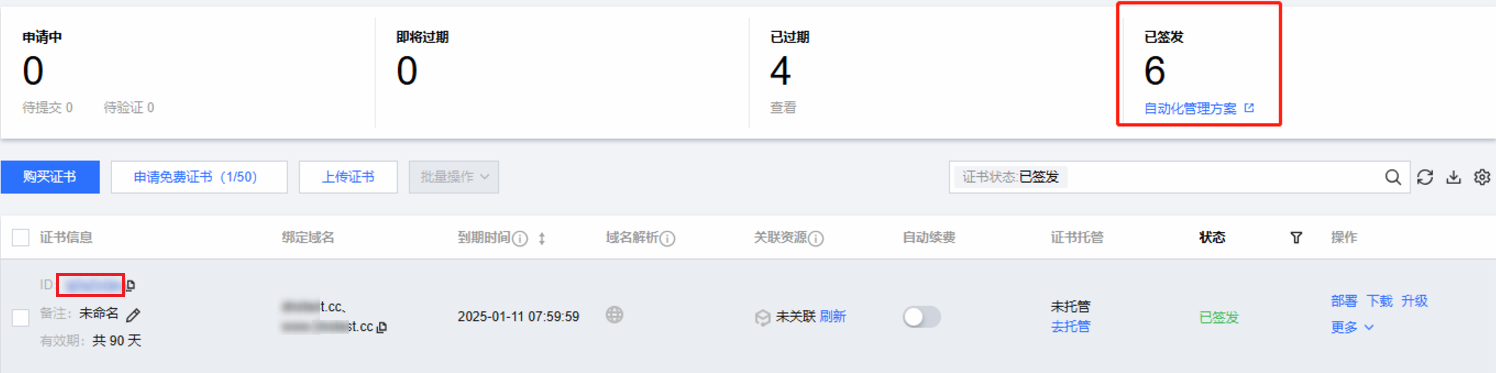Copy the bound domain names

381,327
